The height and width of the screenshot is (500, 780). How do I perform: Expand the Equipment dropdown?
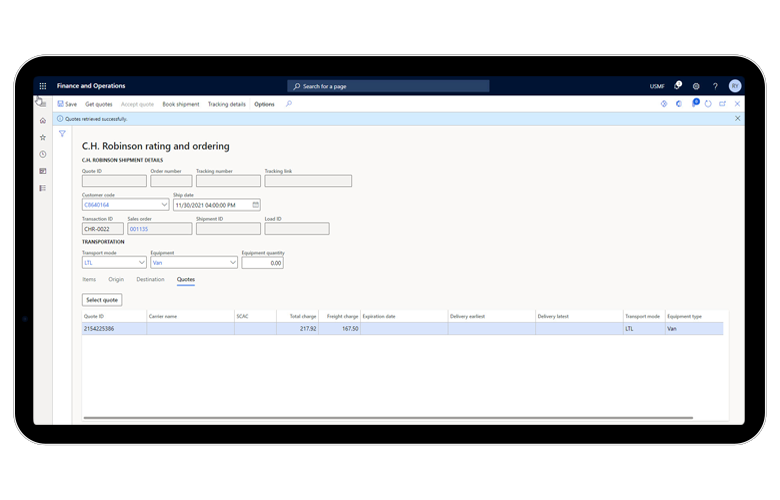point(232,262)
